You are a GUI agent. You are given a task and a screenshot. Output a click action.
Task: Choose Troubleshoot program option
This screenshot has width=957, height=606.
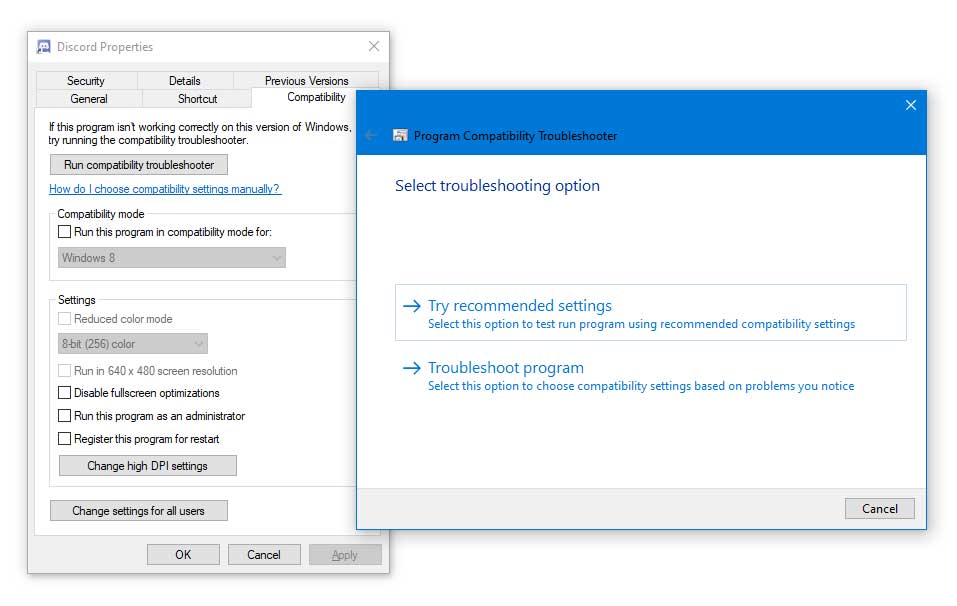pyautogui.click(x=651, y=375)
